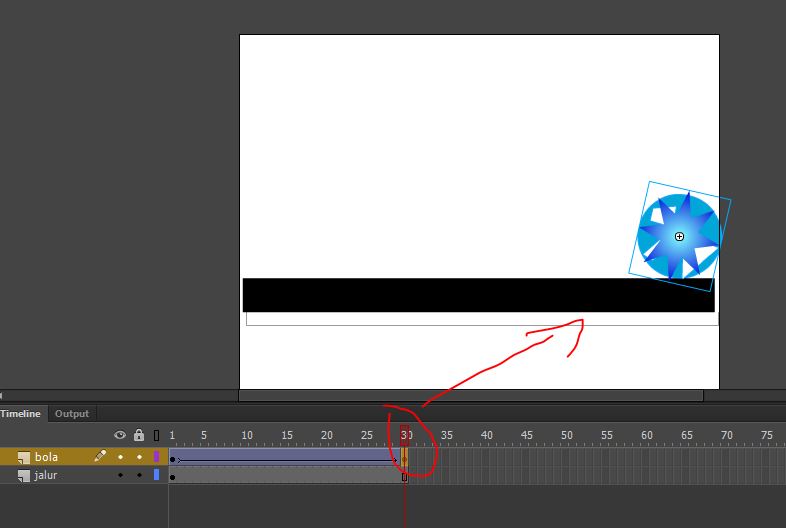The image size is (786, 528).
Task: Select first keyframe on jalur layer
Action: pos(172,477)
